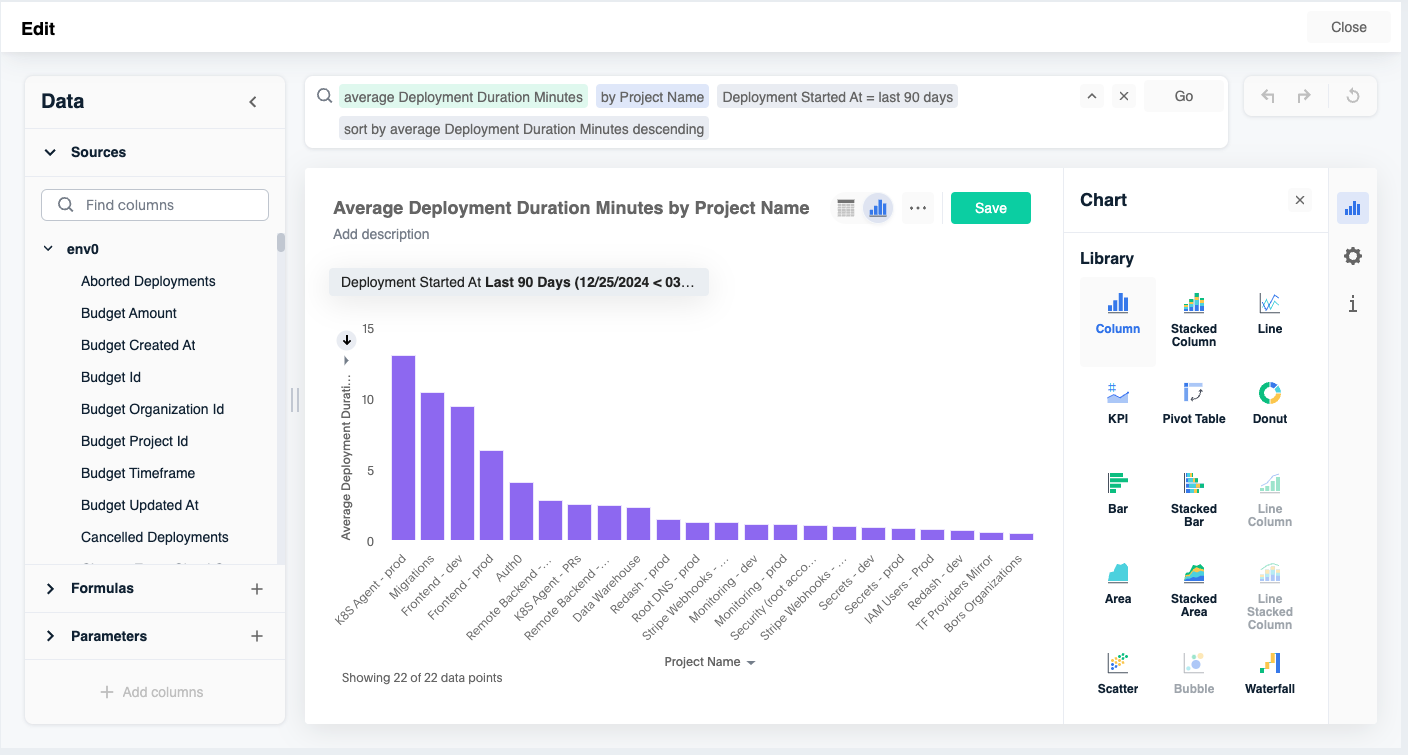Select the 'by Project Name' search token
The width and height of the screenshot is (1408, 755).
click(x=652, y=97)
